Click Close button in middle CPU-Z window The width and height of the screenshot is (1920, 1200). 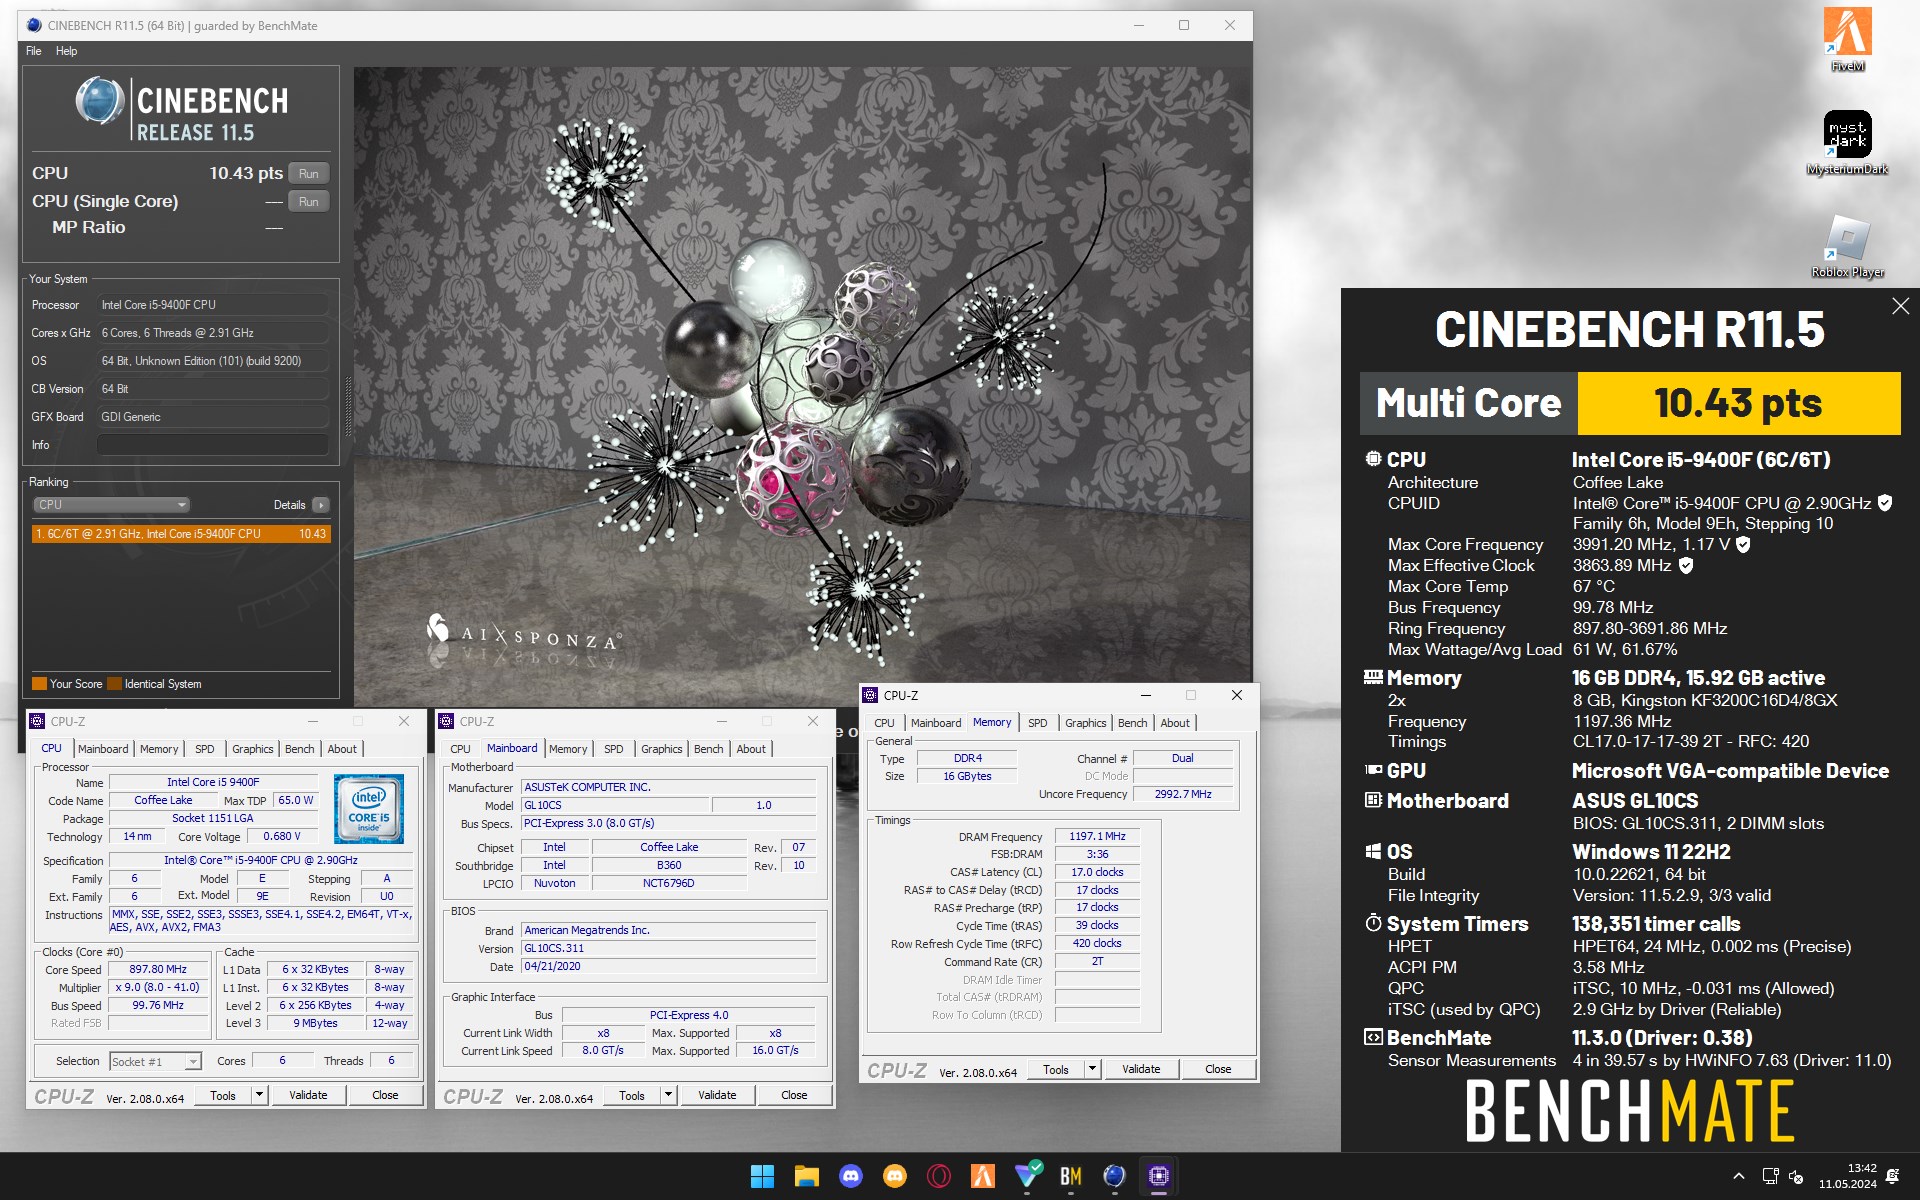click(x=794, y=1095)
